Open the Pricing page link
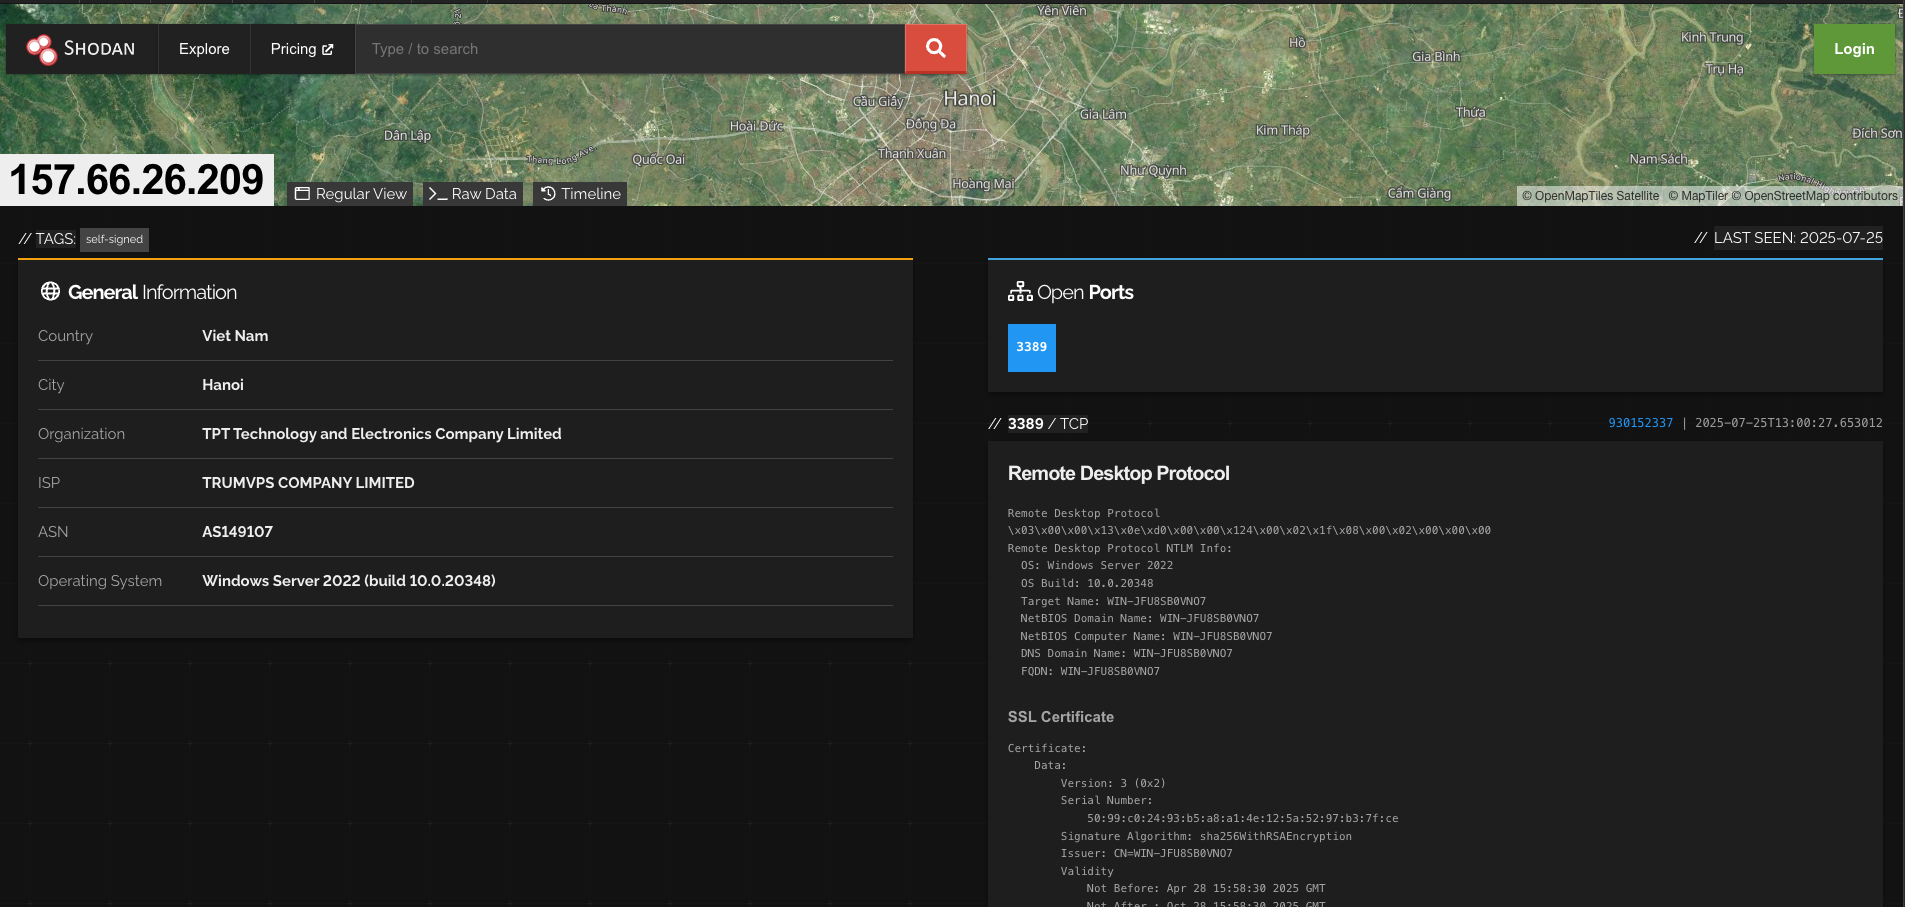Viewport: 1905px width, 907px height. tap(302, 49)
